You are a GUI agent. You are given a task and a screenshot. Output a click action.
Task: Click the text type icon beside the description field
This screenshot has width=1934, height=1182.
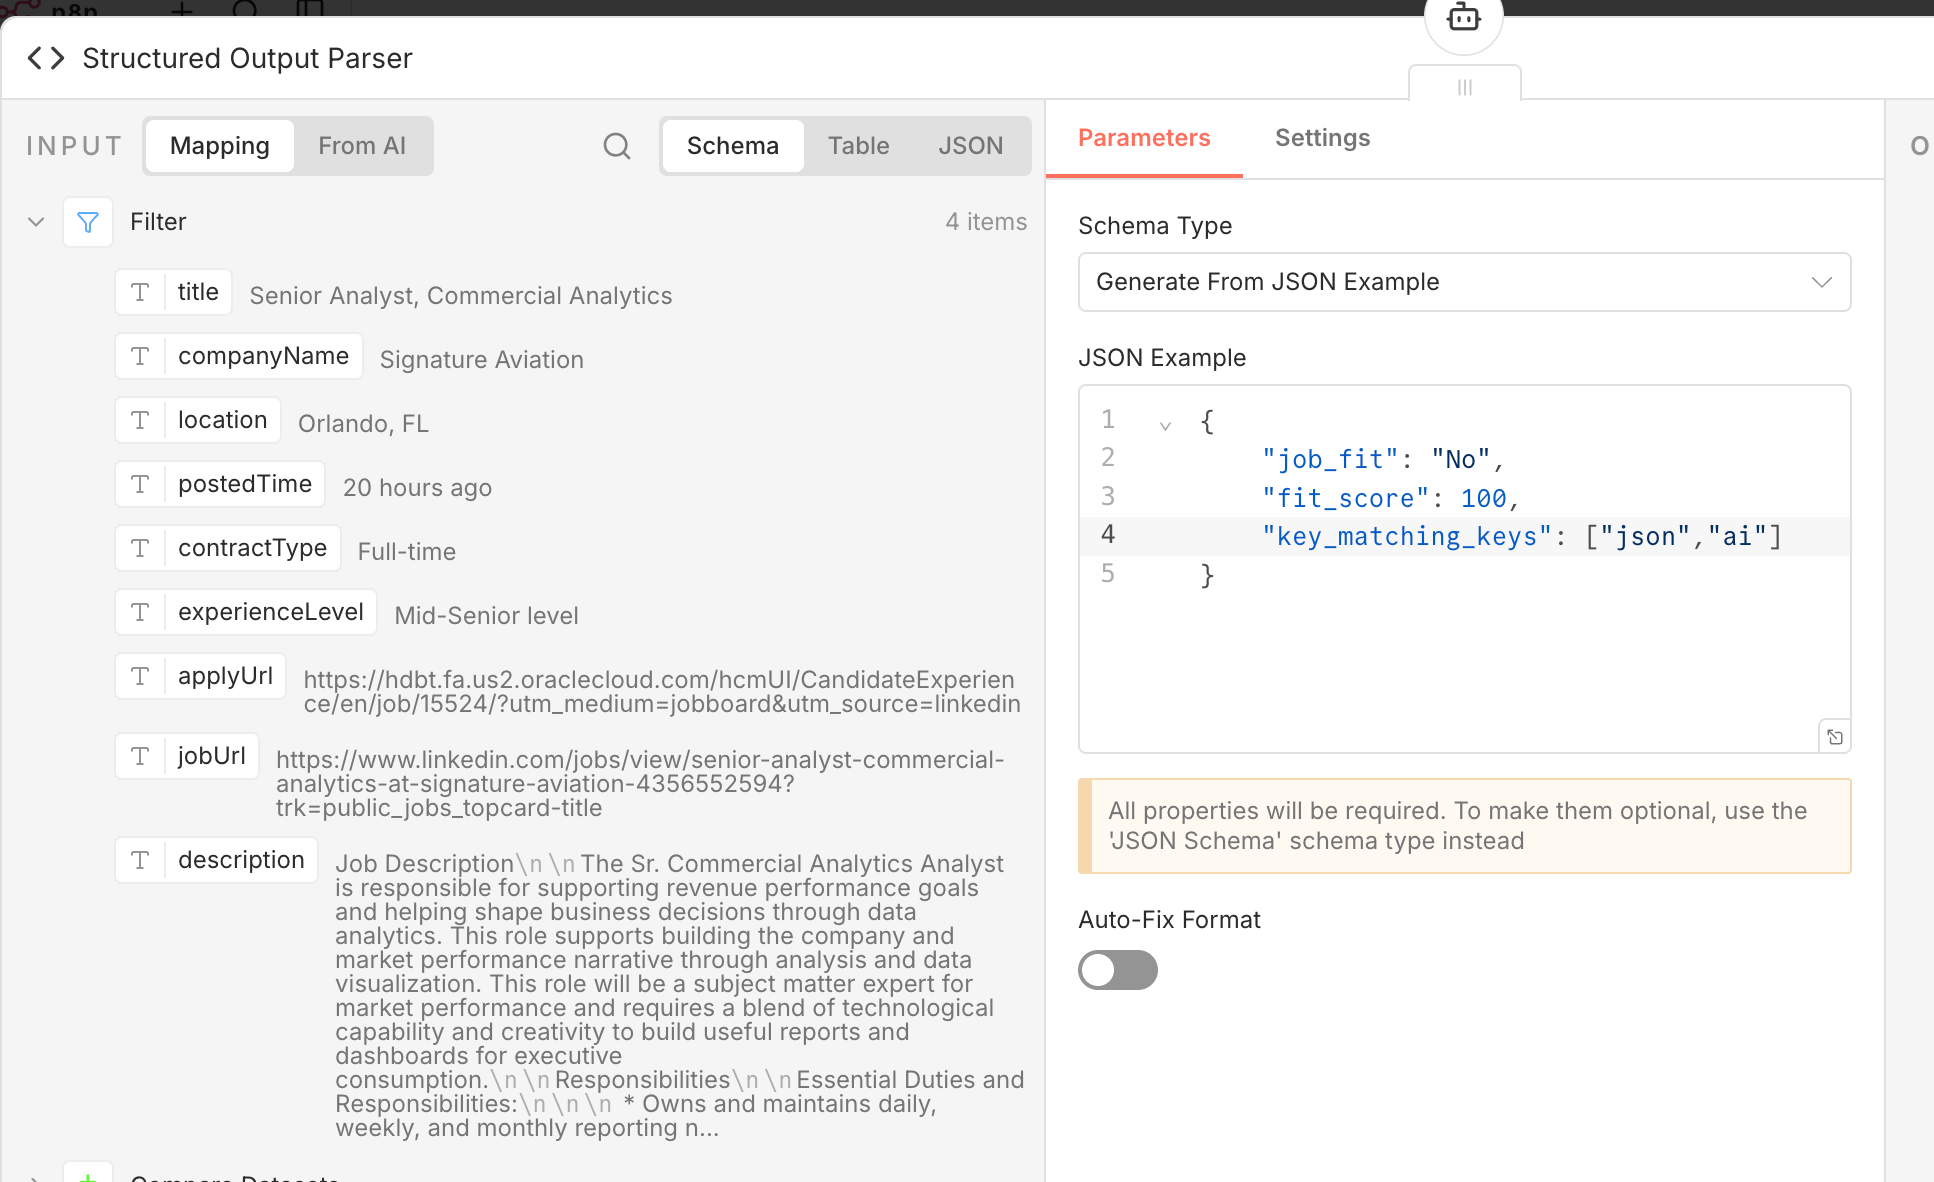click(140, 860)
